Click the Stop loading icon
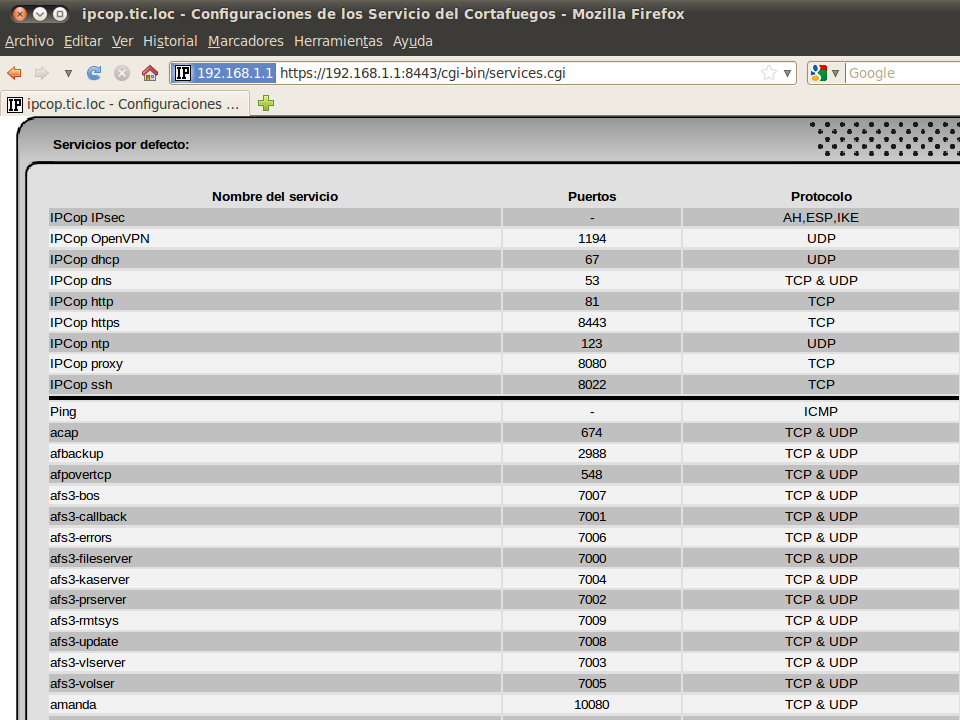 (122, 73)
